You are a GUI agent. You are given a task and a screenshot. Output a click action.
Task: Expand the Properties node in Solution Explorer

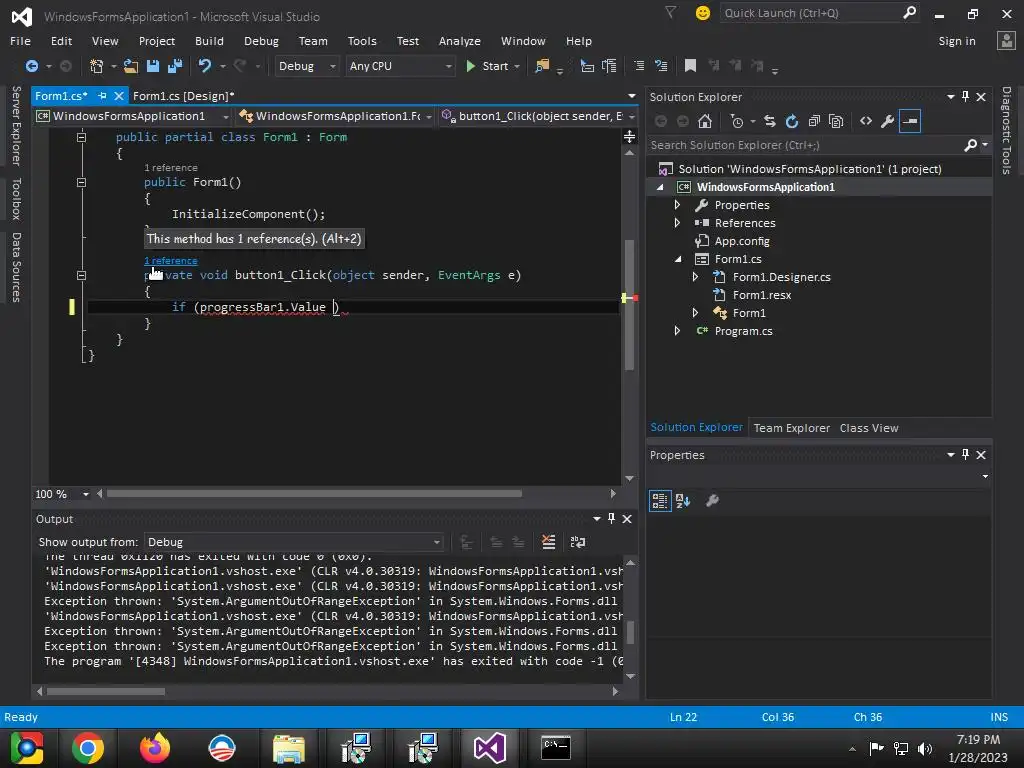tap(677, 205)
